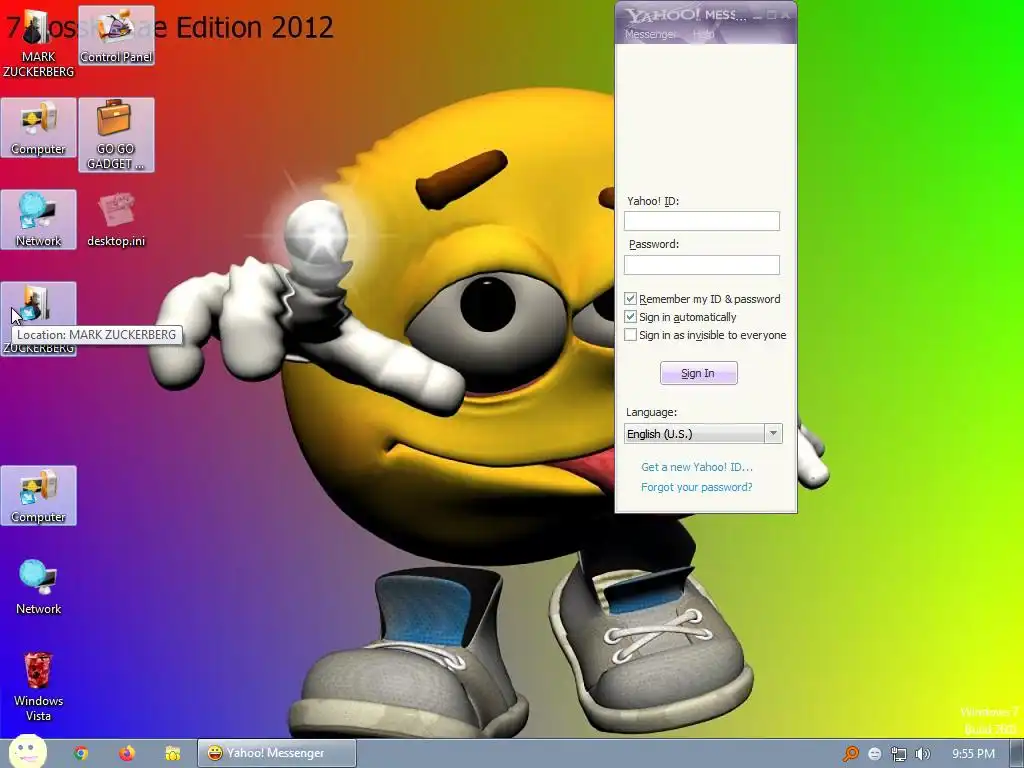Viewport: 1024px width, 768px height.
Task: Uncheck Sign in automatically
Action: pyautogui.click(x=630, y=317)
